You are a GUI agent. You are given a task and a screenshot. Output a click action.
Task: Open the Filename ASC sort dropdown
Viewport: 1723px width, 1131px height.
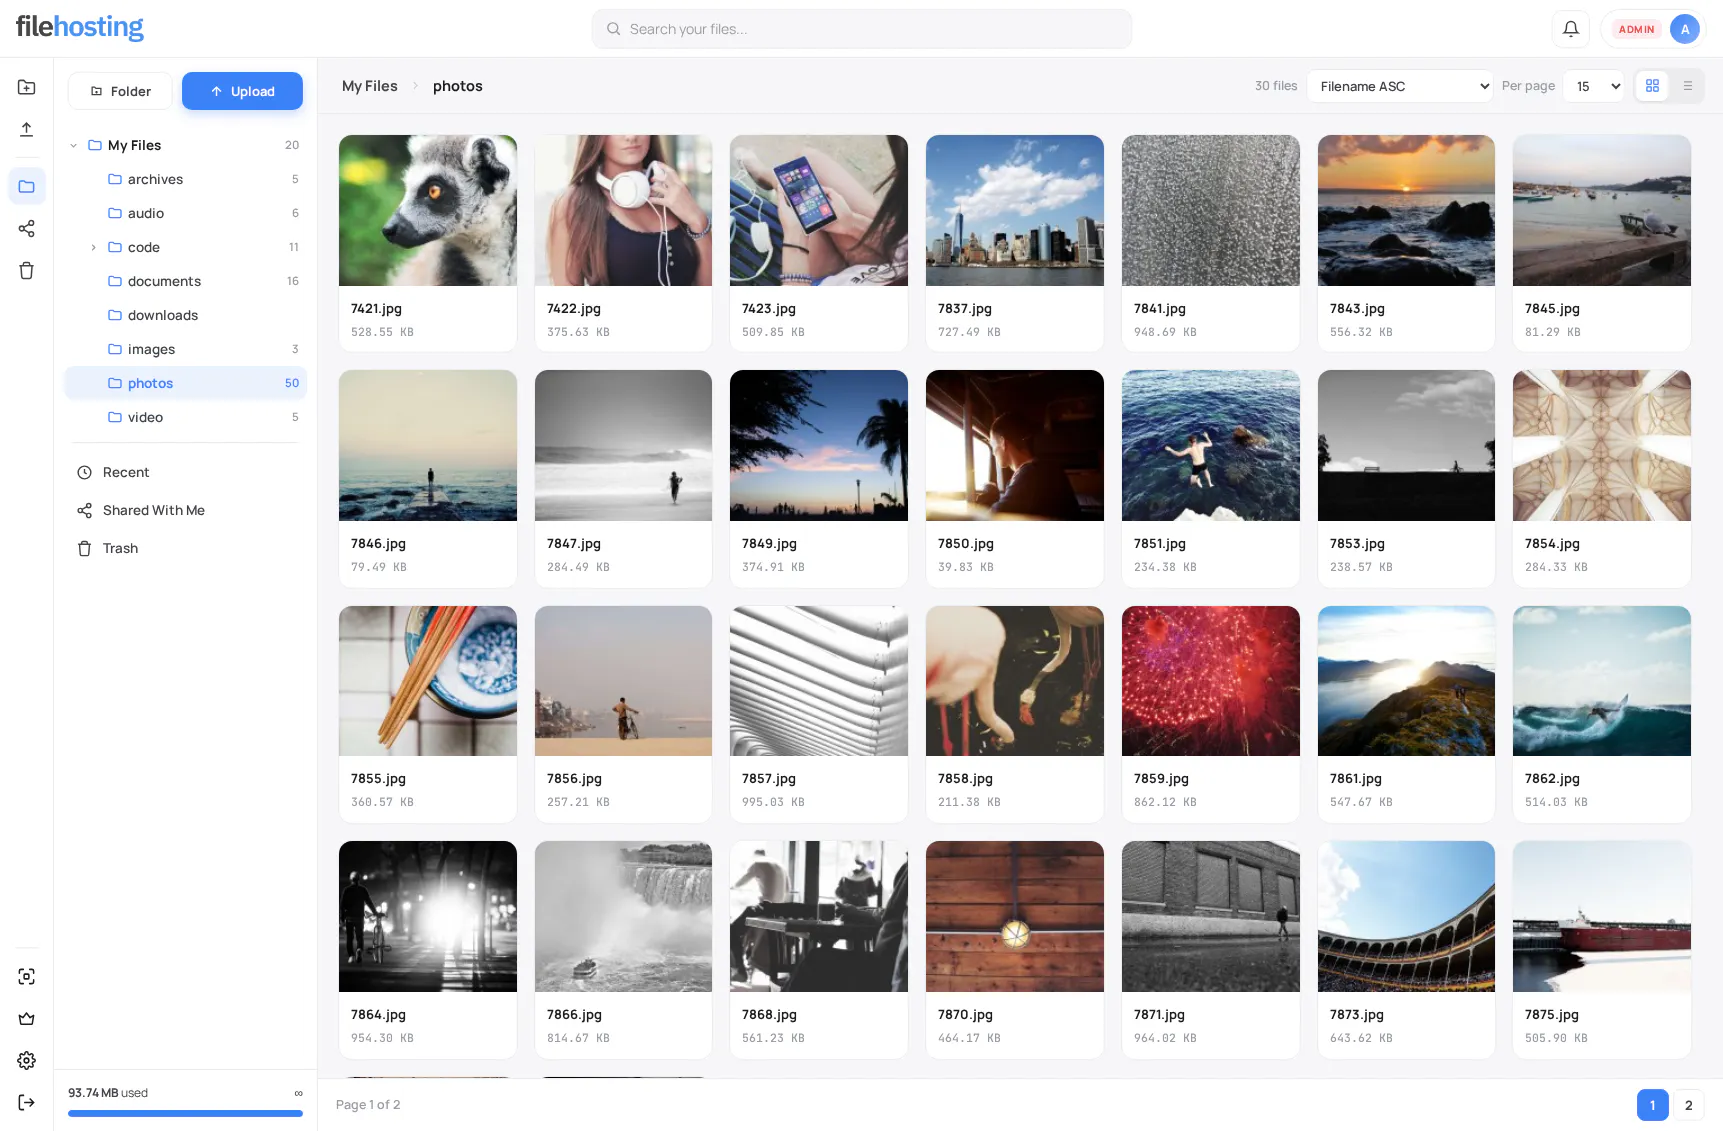[1400, 86]
